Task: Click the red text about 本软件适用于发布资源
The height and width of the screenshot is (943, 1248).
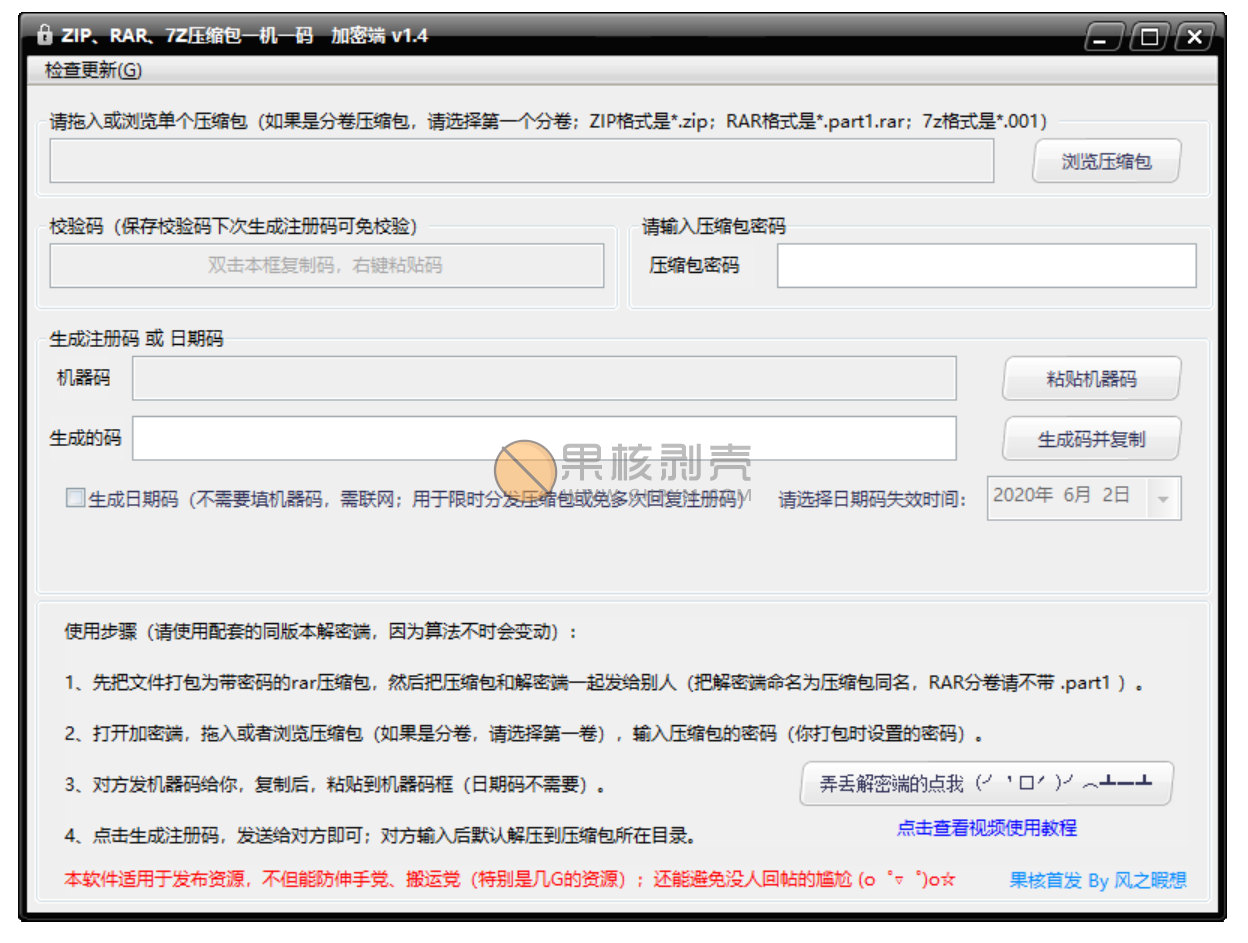Action: [510, 881]
